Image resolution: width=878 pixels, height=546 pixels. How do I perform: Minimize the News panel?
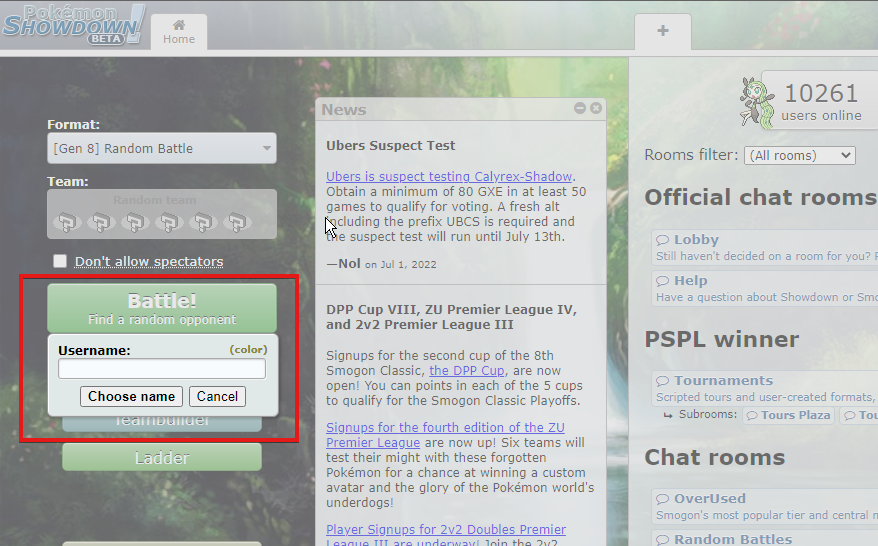click(x=580, y=108)
